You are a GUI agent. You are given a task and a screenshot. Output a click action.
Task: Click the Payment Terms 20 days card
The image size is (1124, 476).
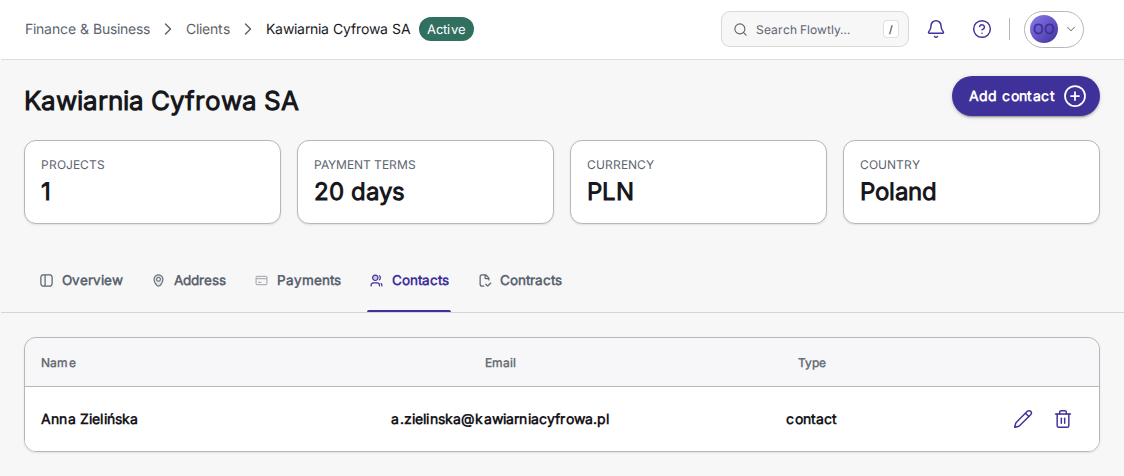pyautogui.click(x=425, y=182)
